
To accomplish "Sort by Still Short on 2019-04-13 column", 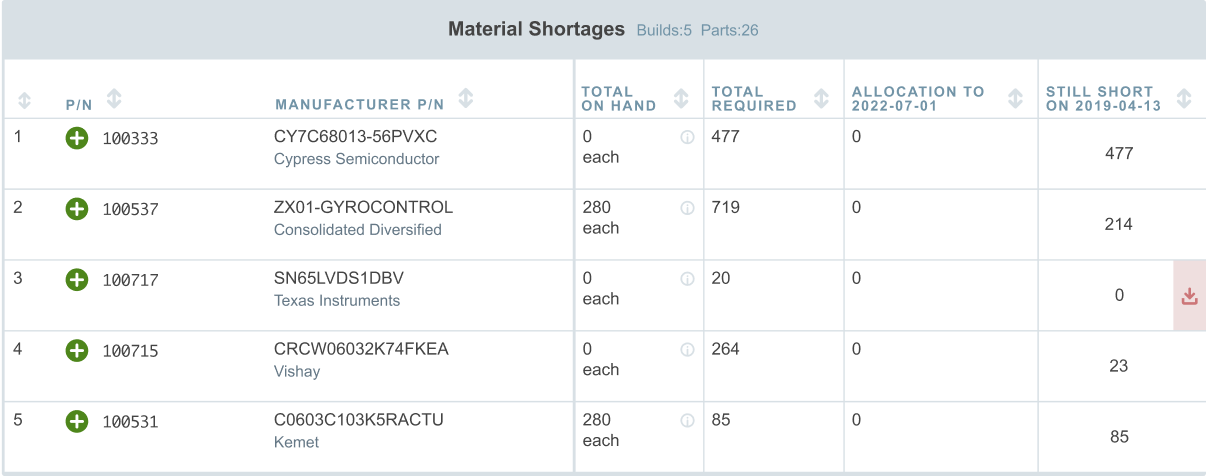I will coord(1184,98).
